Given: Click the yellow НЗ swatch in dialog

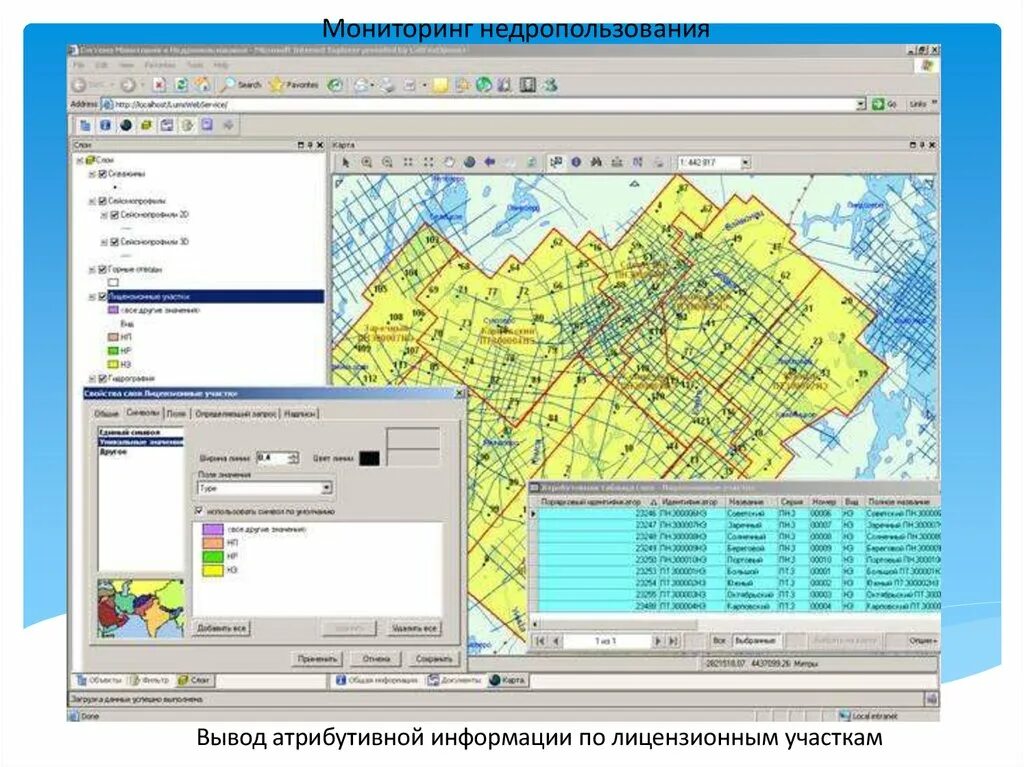Looking at the screenshot, I should pos(213,570).
